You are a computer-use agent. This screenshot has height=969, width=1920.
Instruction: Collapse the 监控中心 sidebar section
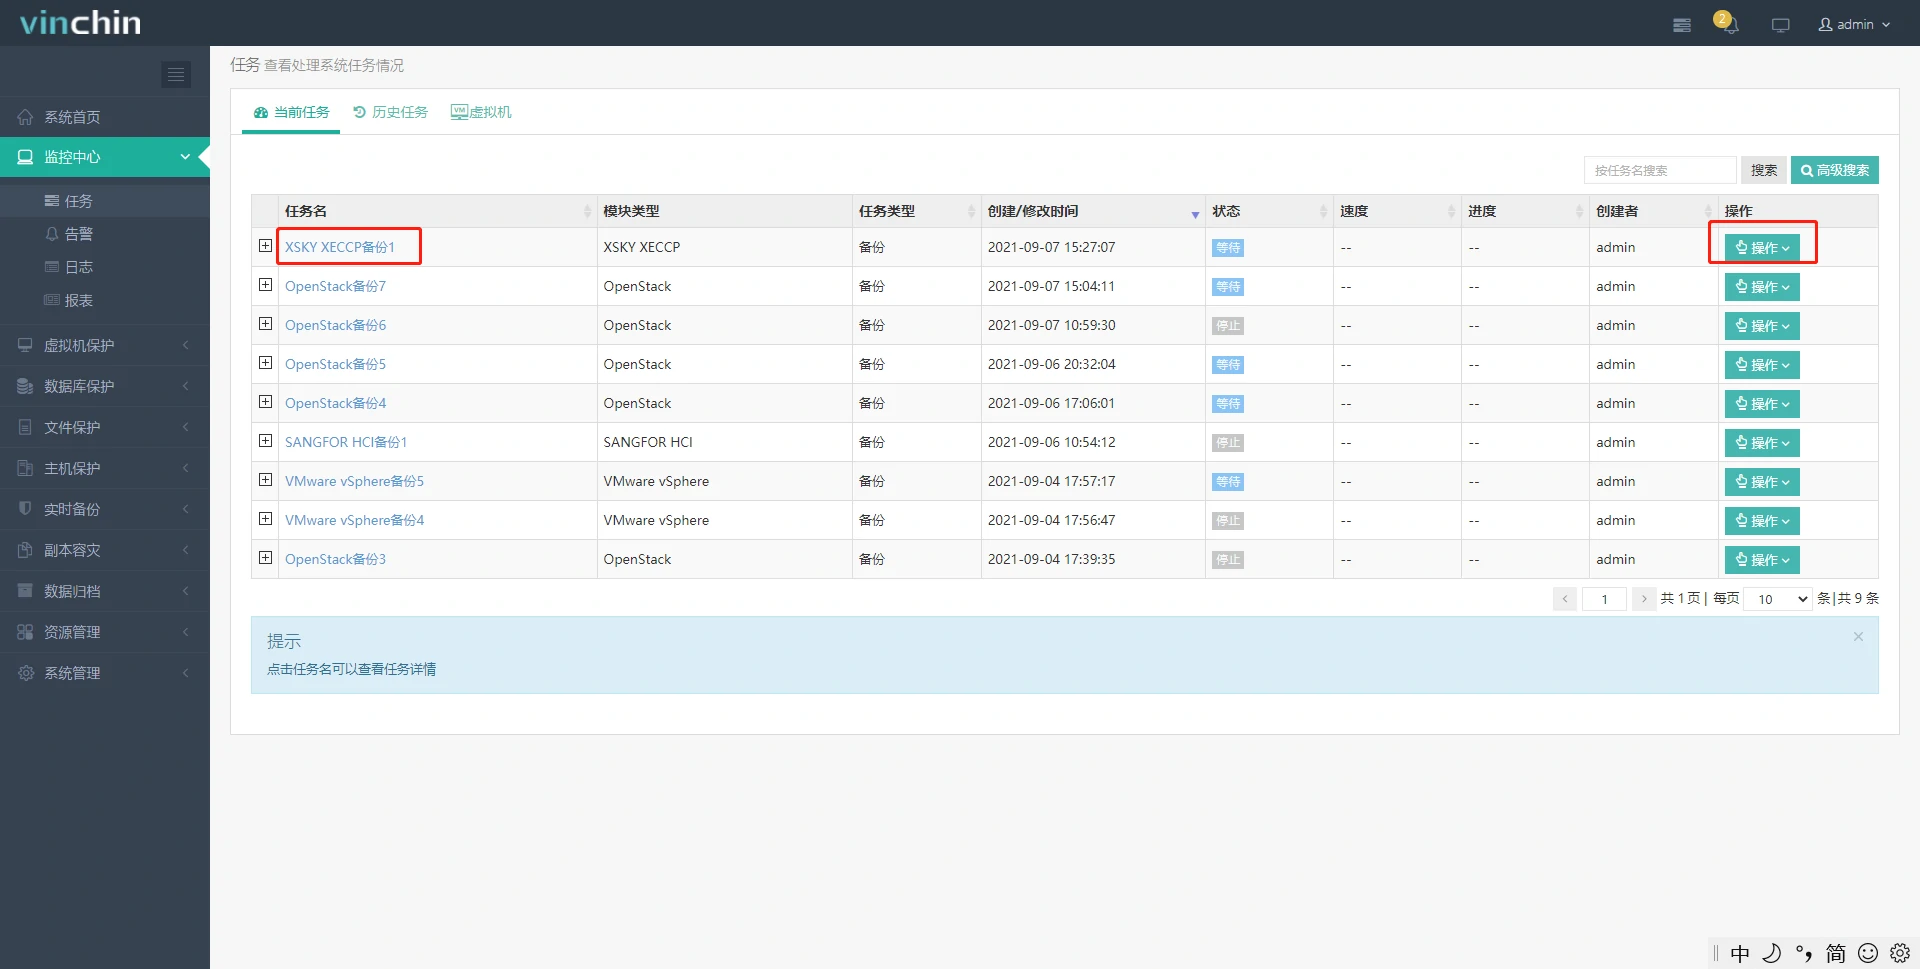[105, 157]
